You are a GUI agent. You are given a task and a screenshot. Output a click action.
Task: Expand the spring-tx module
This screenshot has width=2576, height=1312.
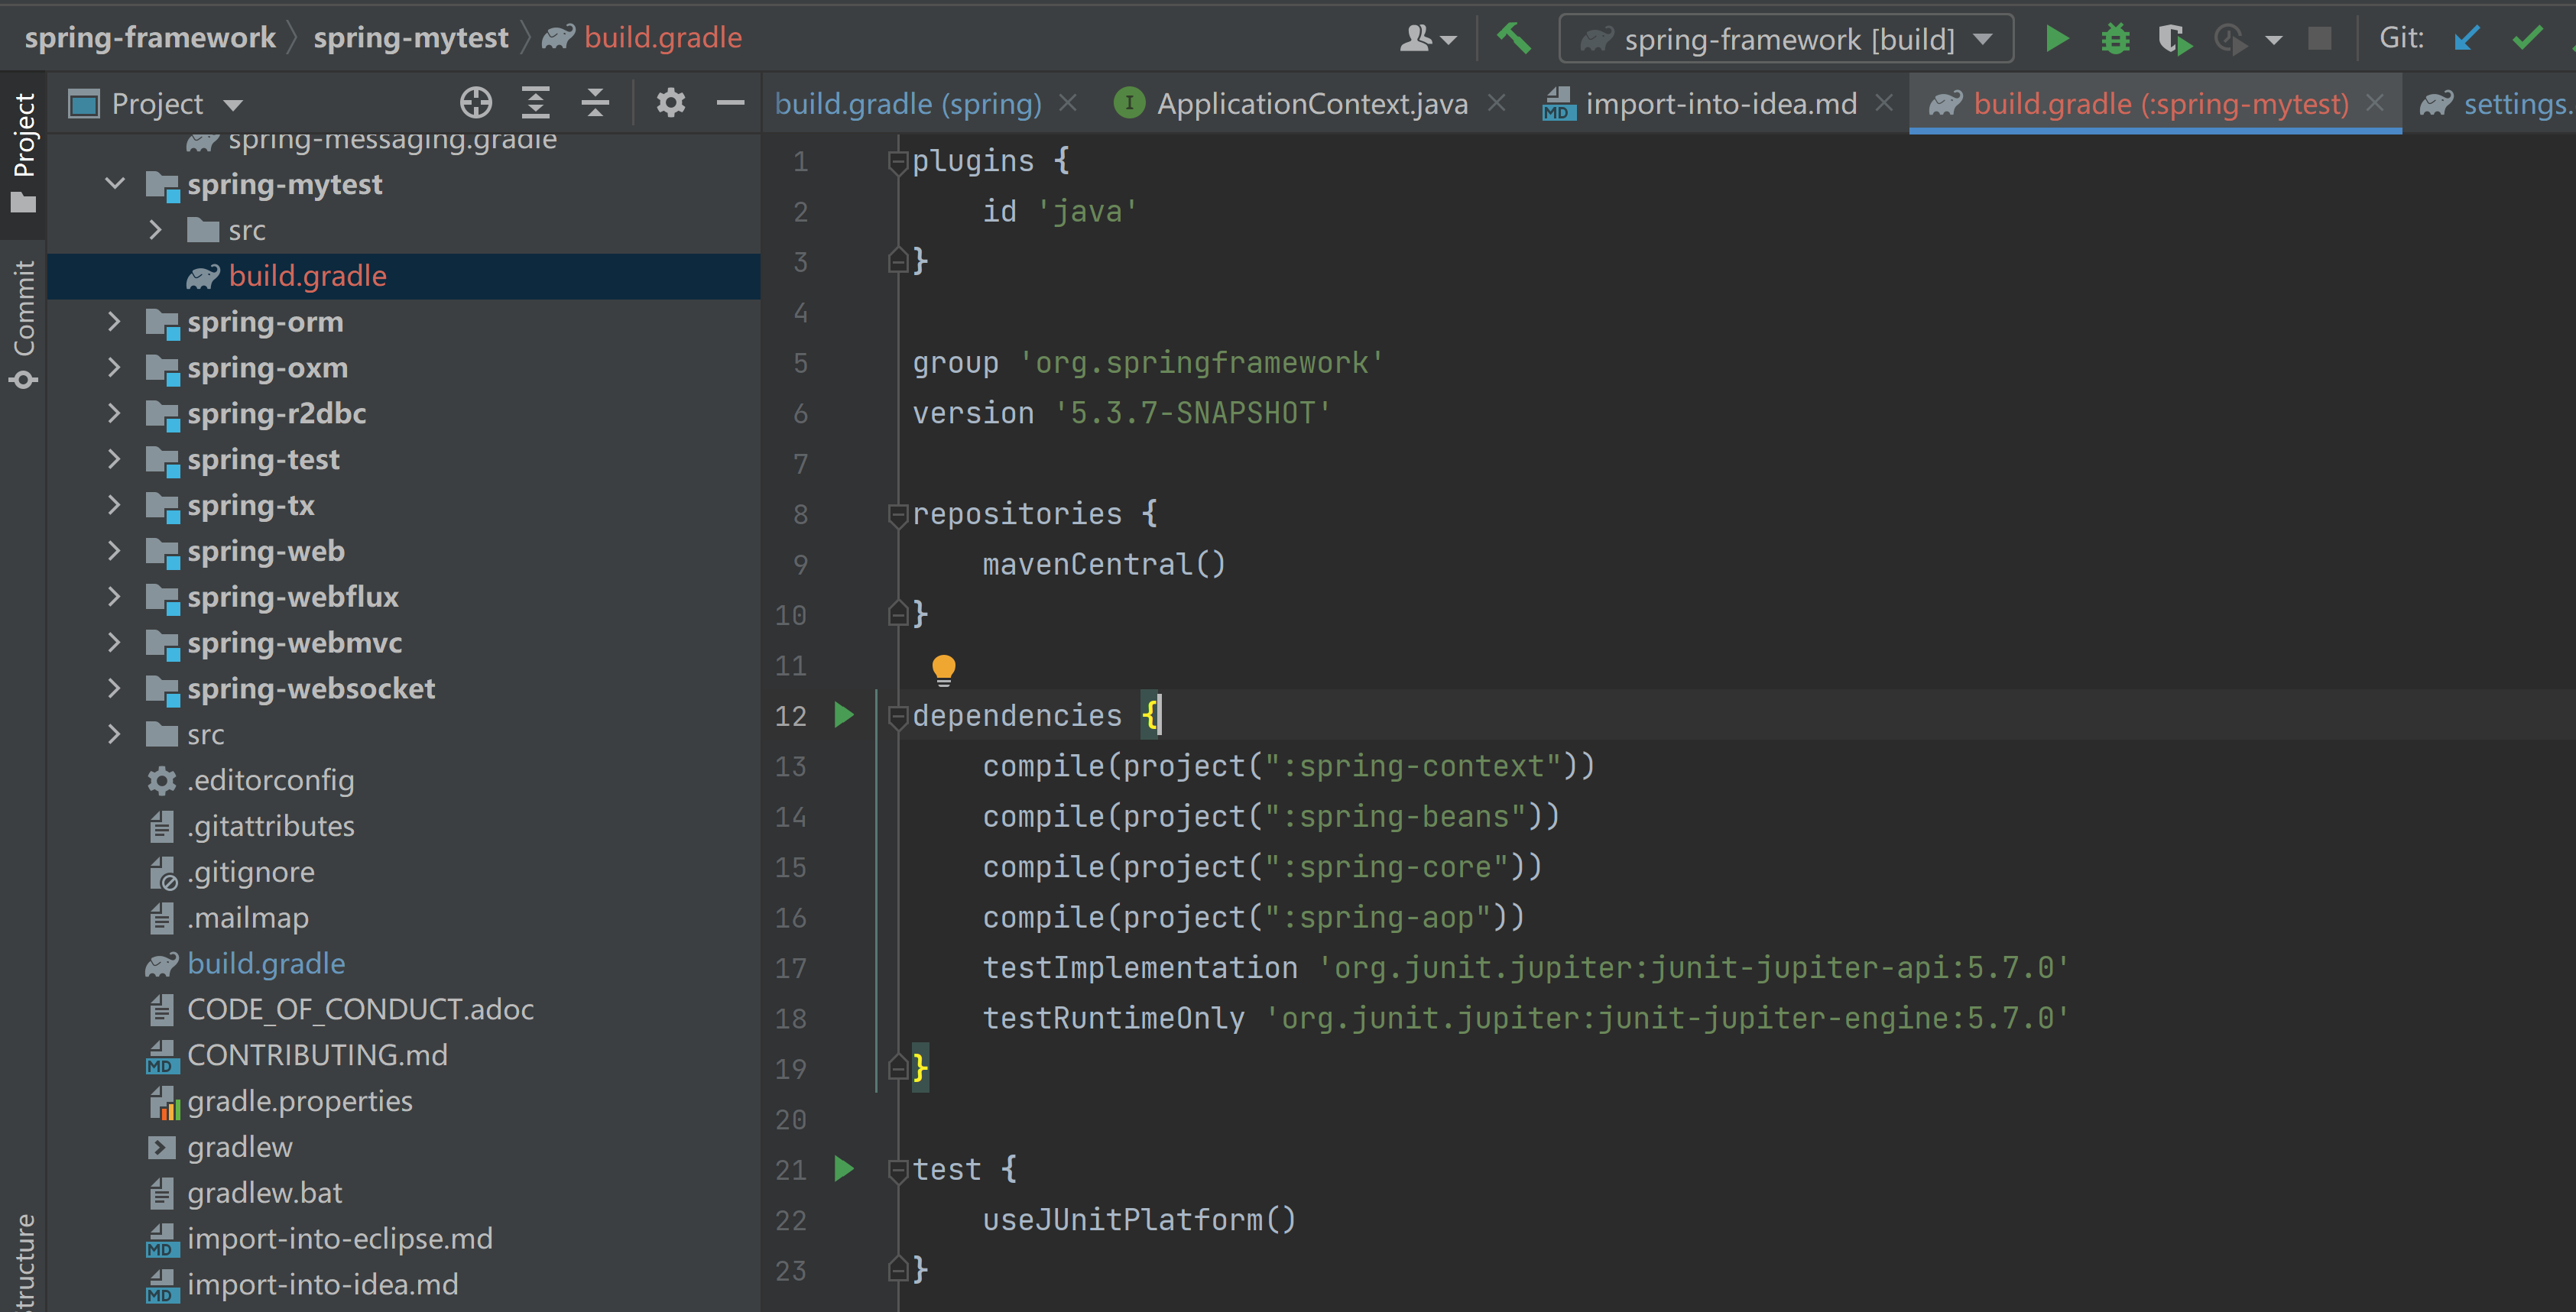tap(114, 505)
